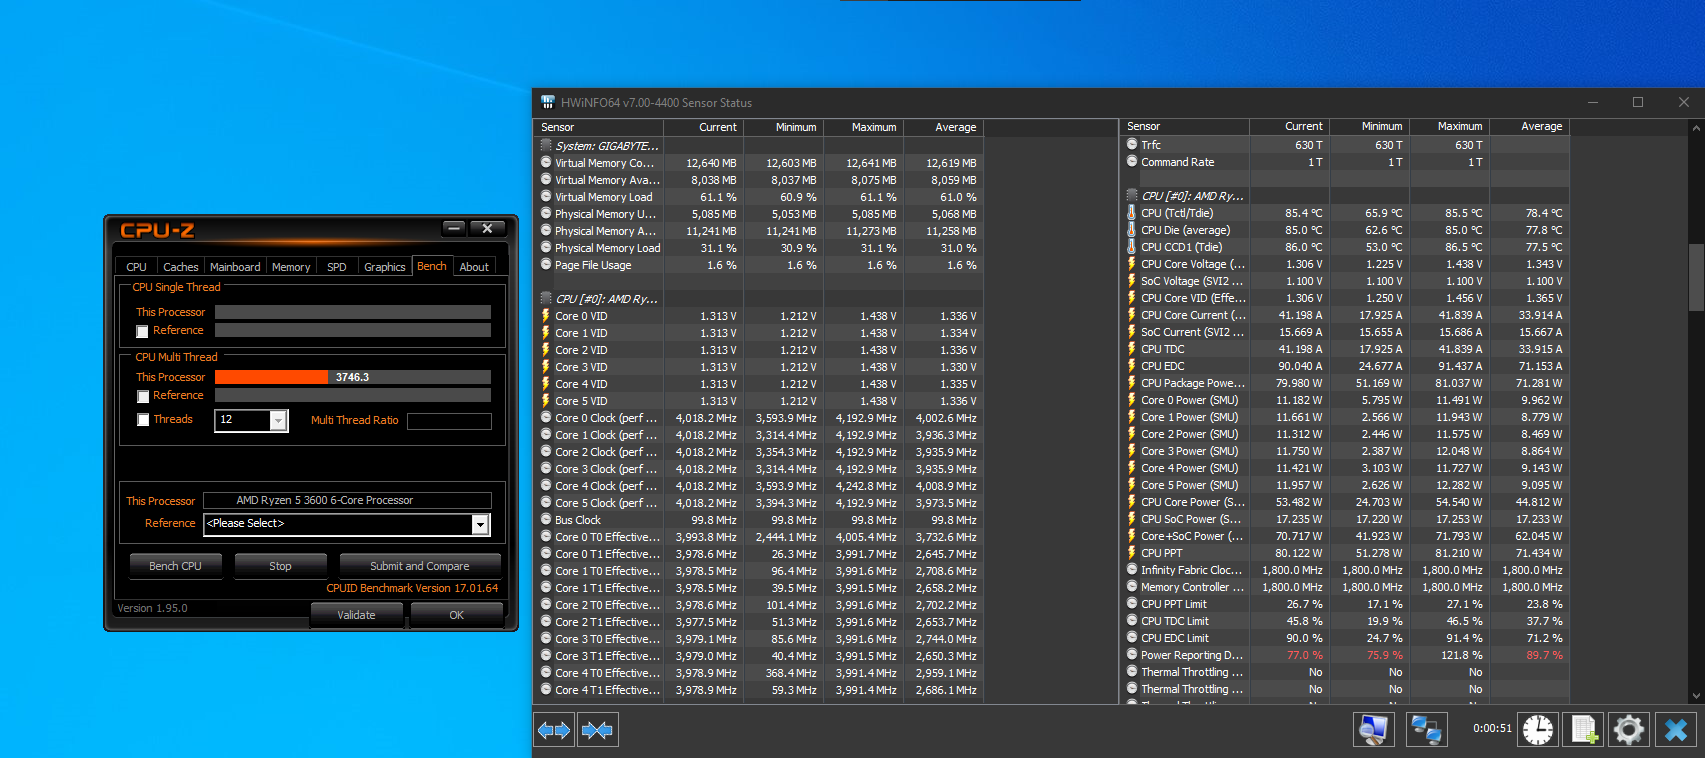This screenshot has width=1705, height=758.
Task: Open the About tab in CPU-Z
Action: coord(474,267)
